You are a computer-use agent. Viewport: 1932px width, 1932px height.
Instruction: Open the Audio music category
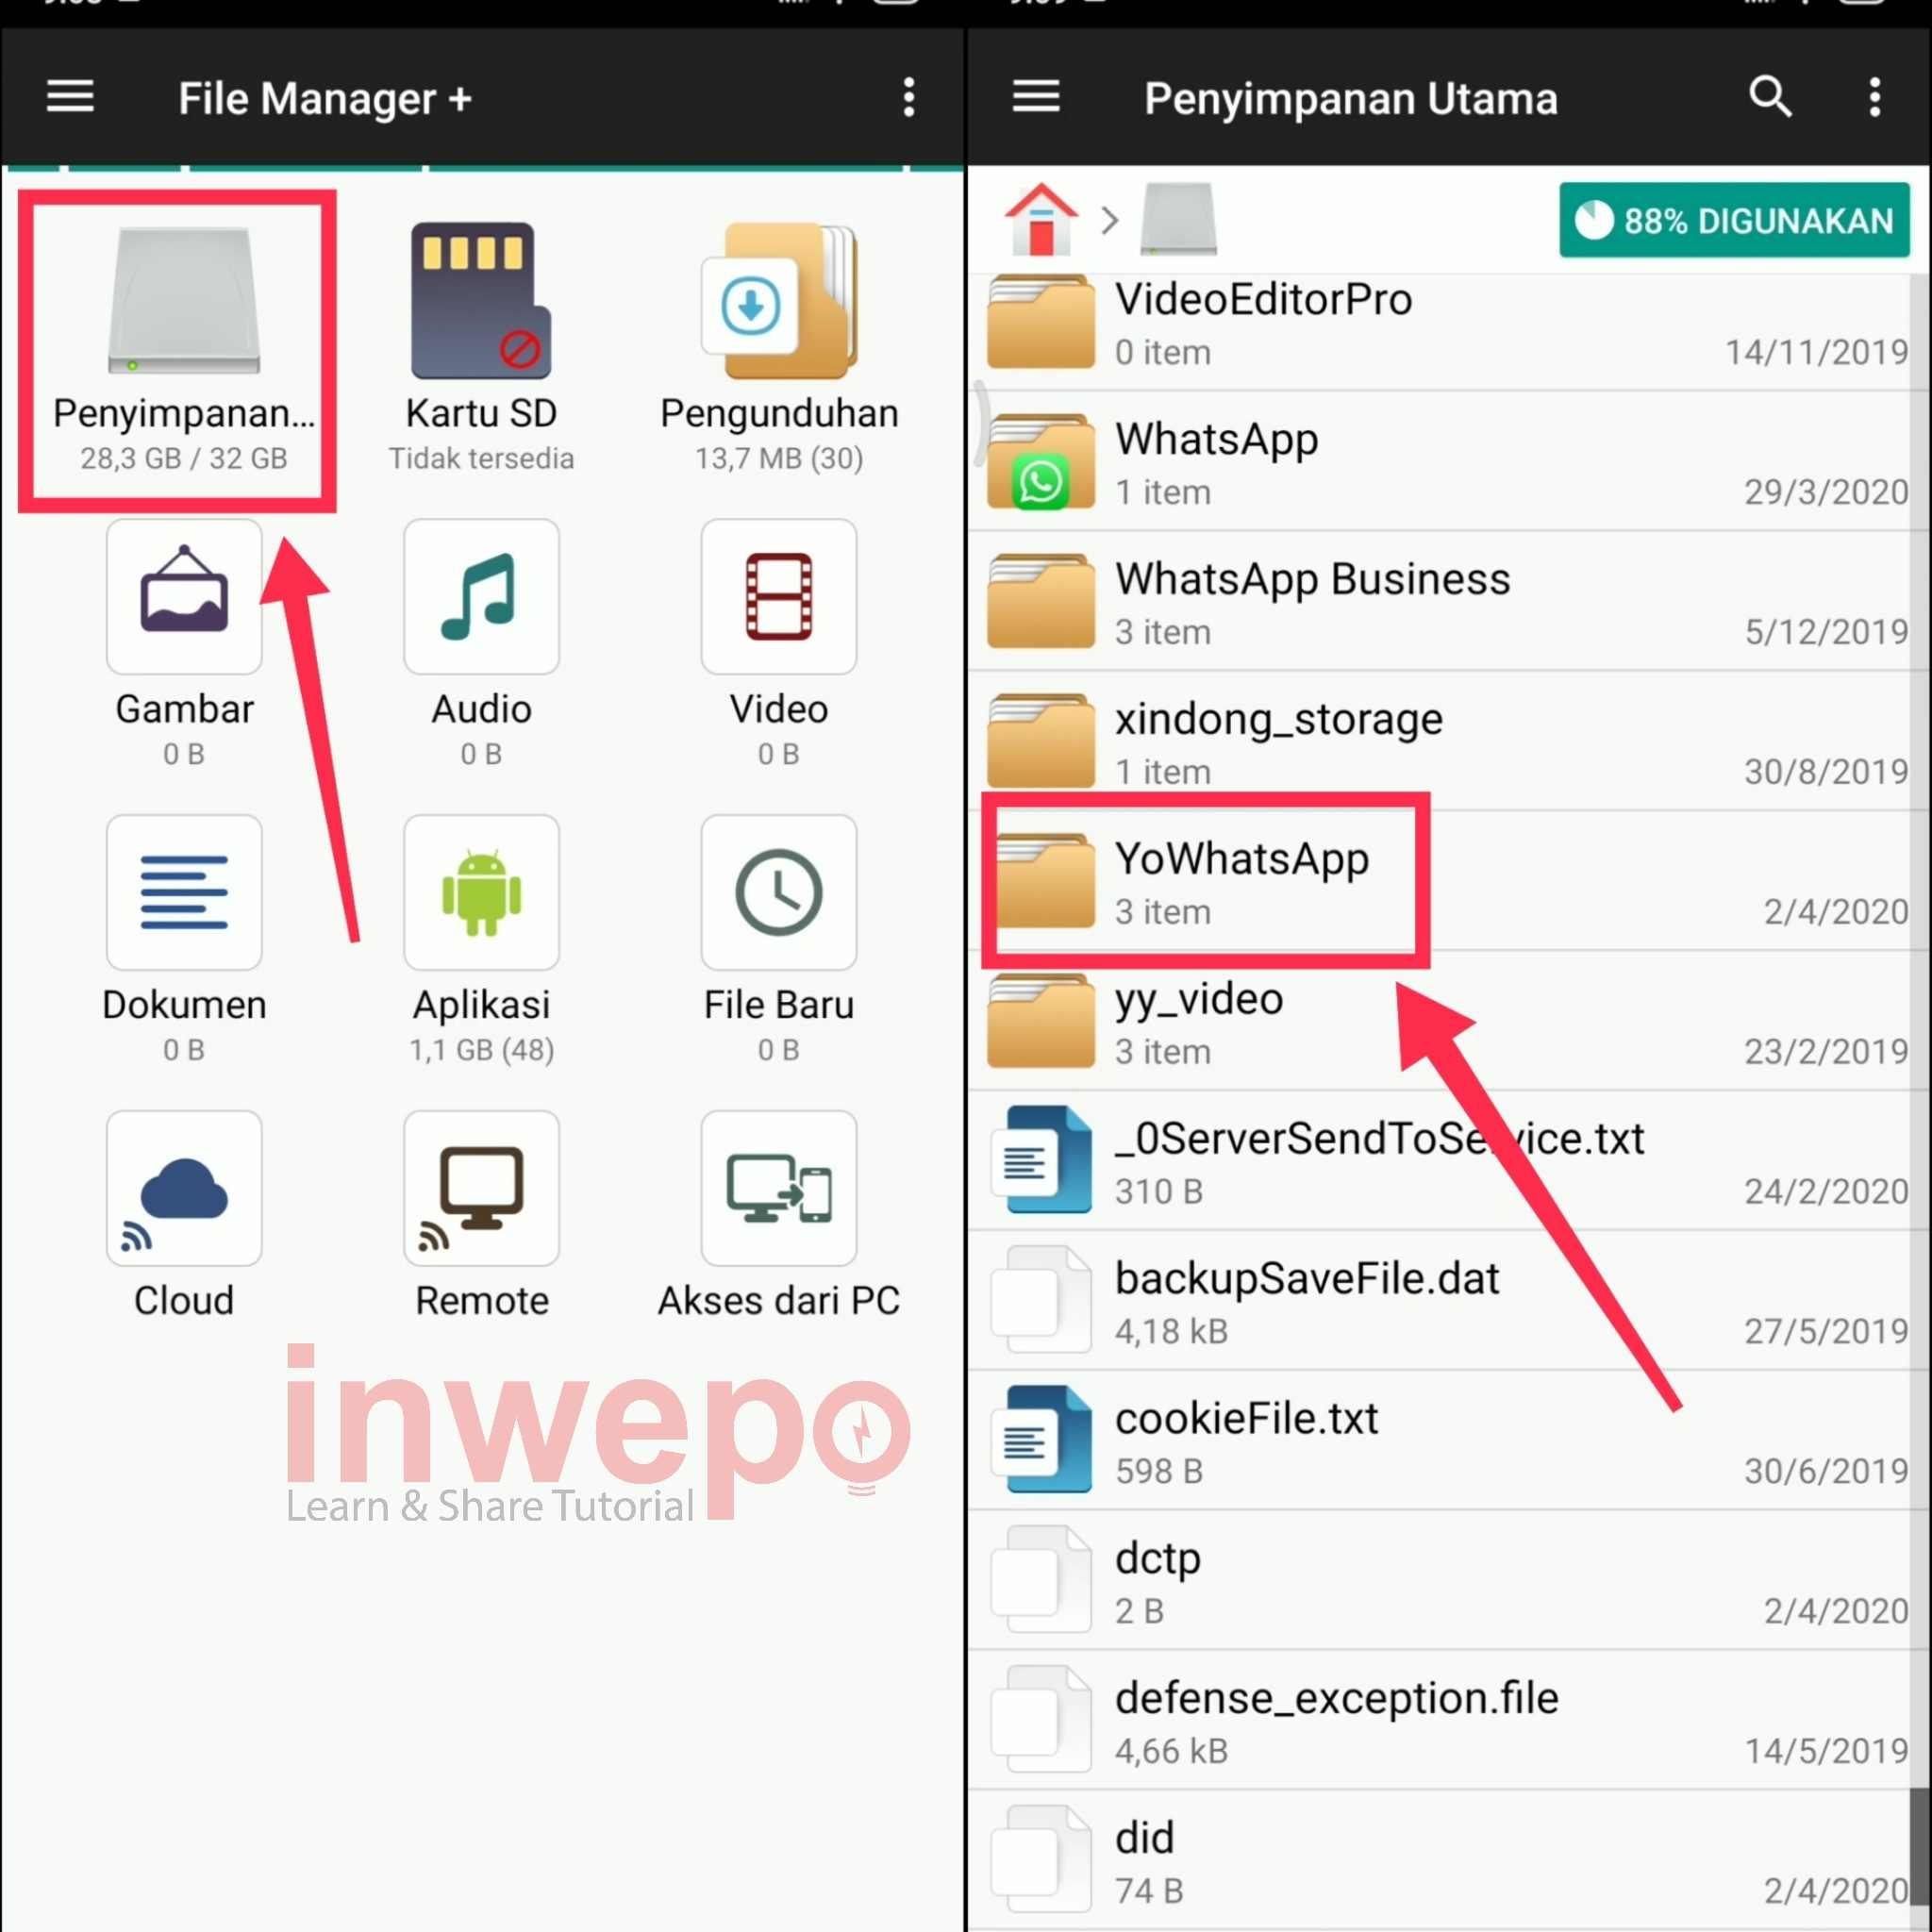point(481,597)
